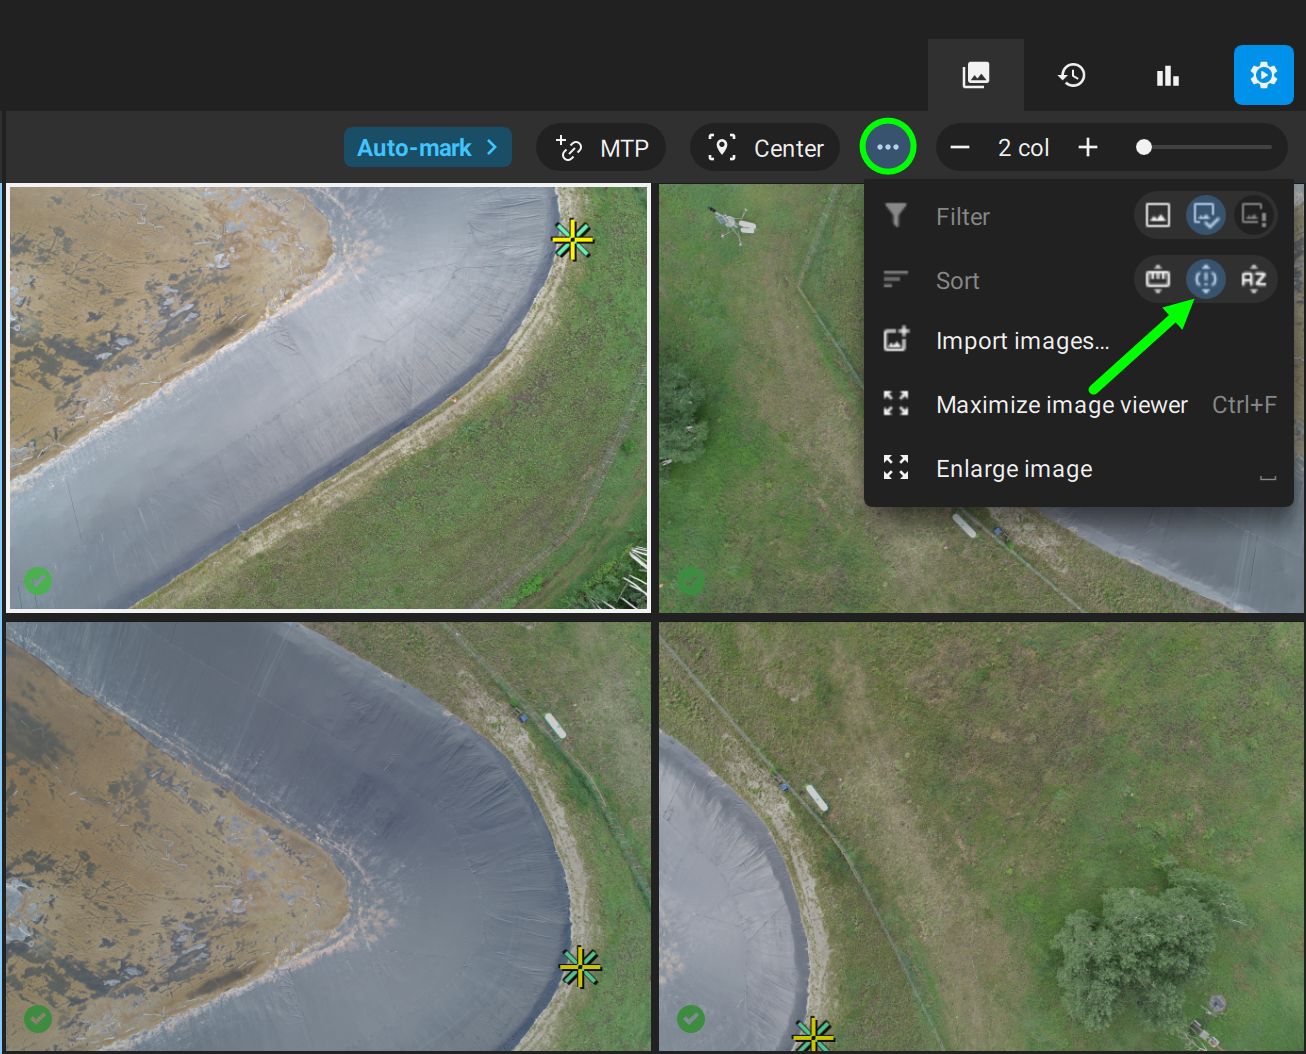This screenshot has width=1306, height=1054.
Task: Toggle filter for images with warnings
Action: click(1253, 216)
